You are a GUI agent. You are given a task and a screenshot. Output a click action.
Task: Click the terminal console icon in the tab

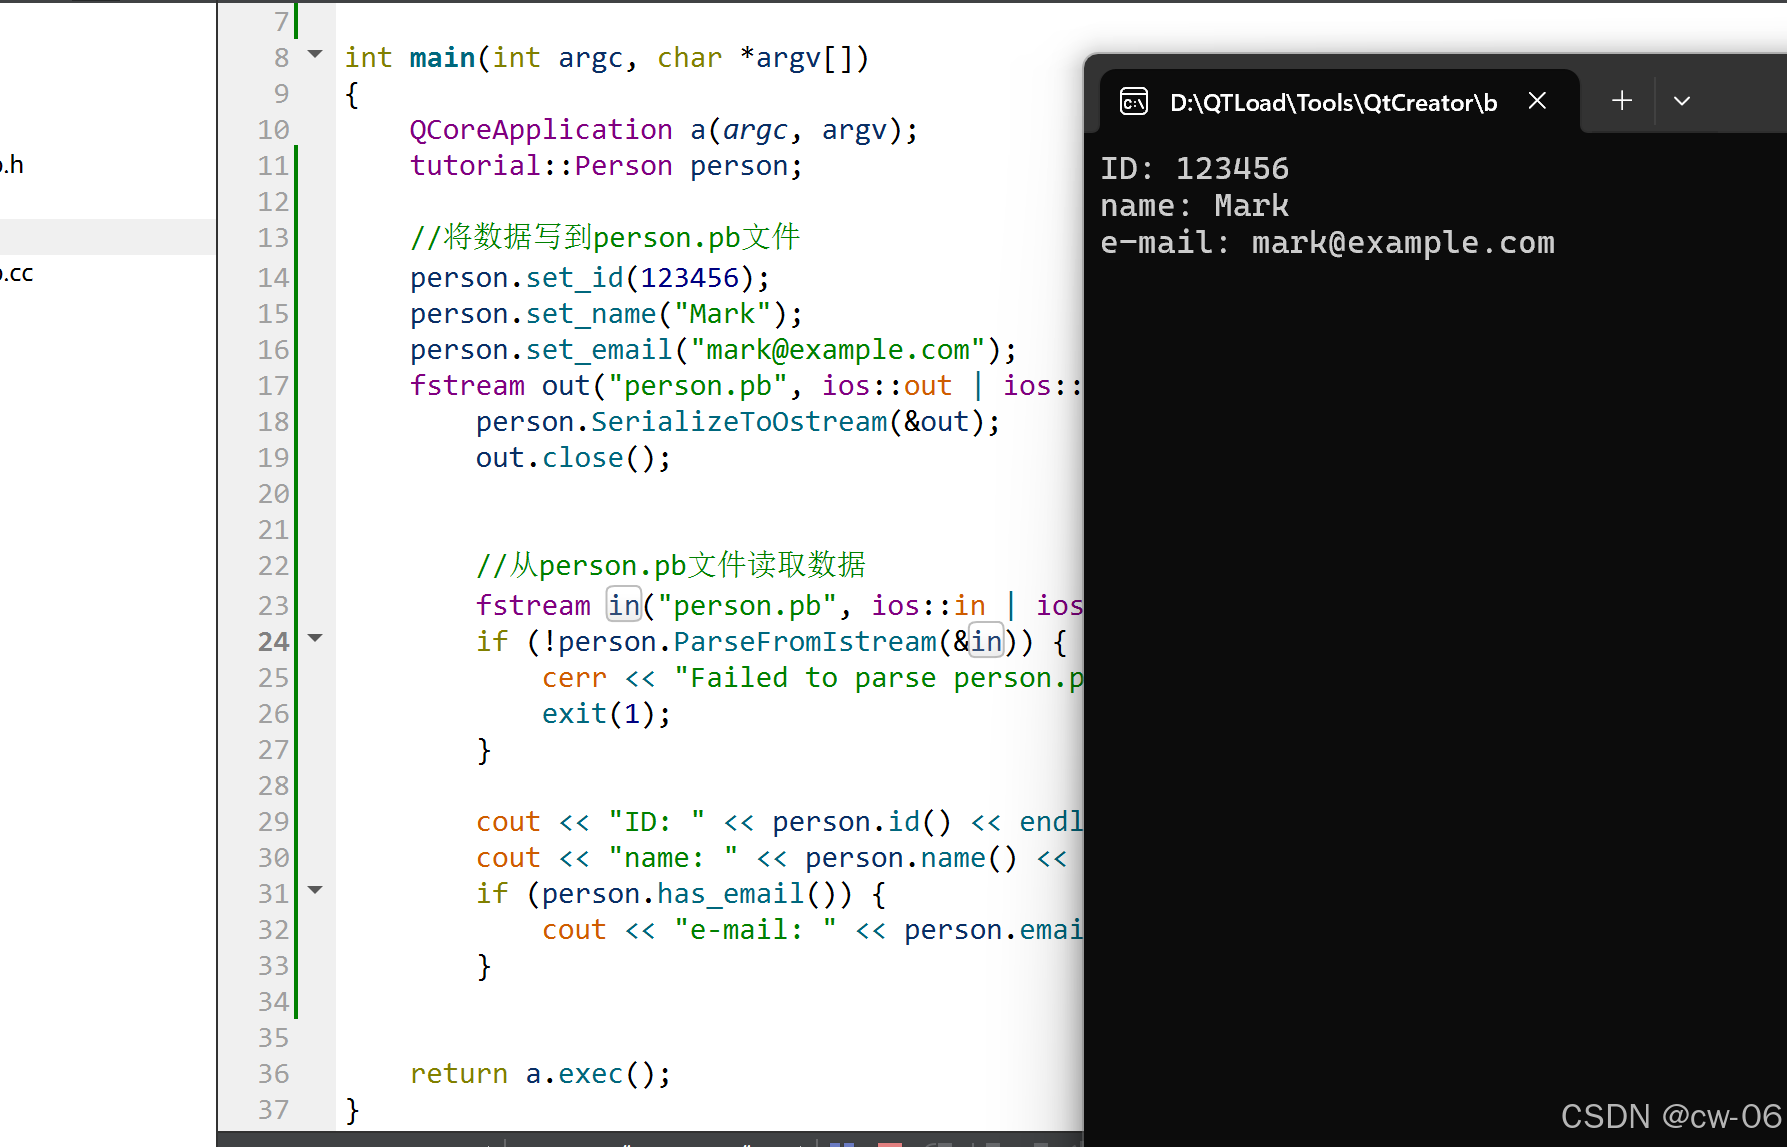[1134, 102]
